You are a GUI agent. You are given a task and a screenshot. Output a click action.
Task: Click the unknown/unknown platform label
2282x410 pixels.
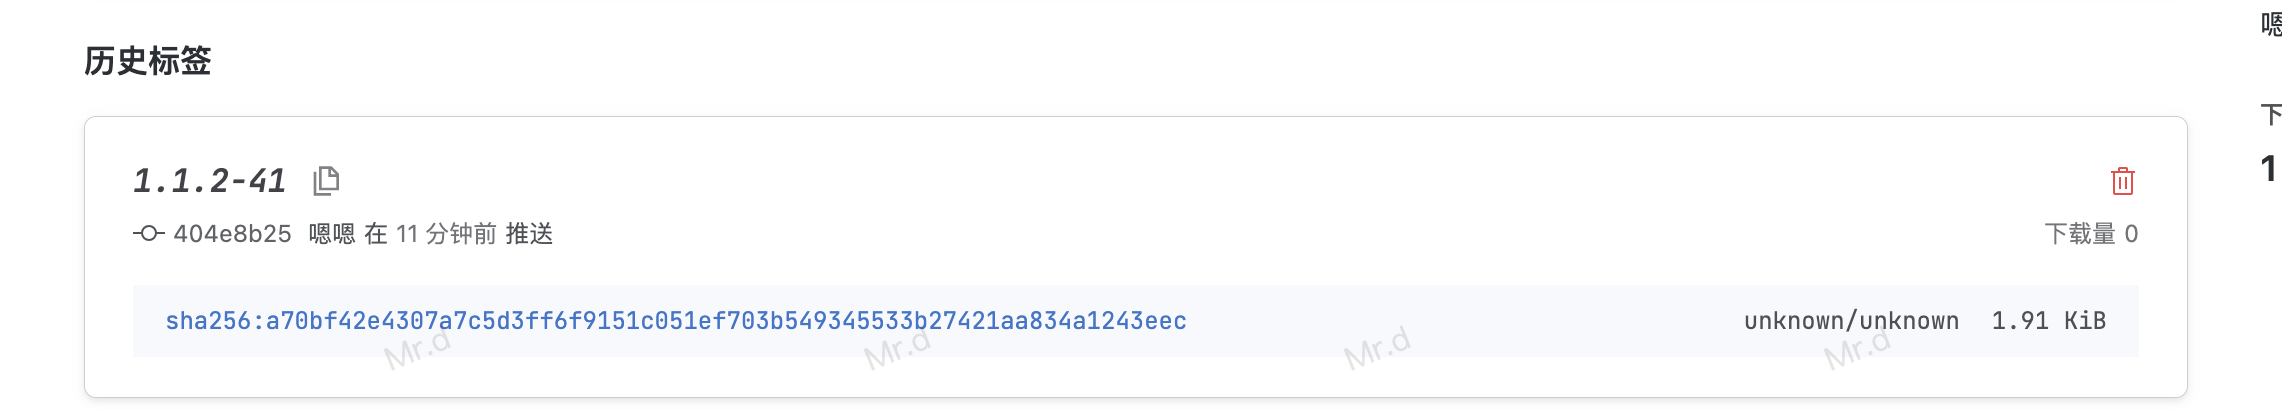(x=1851, y=321)
